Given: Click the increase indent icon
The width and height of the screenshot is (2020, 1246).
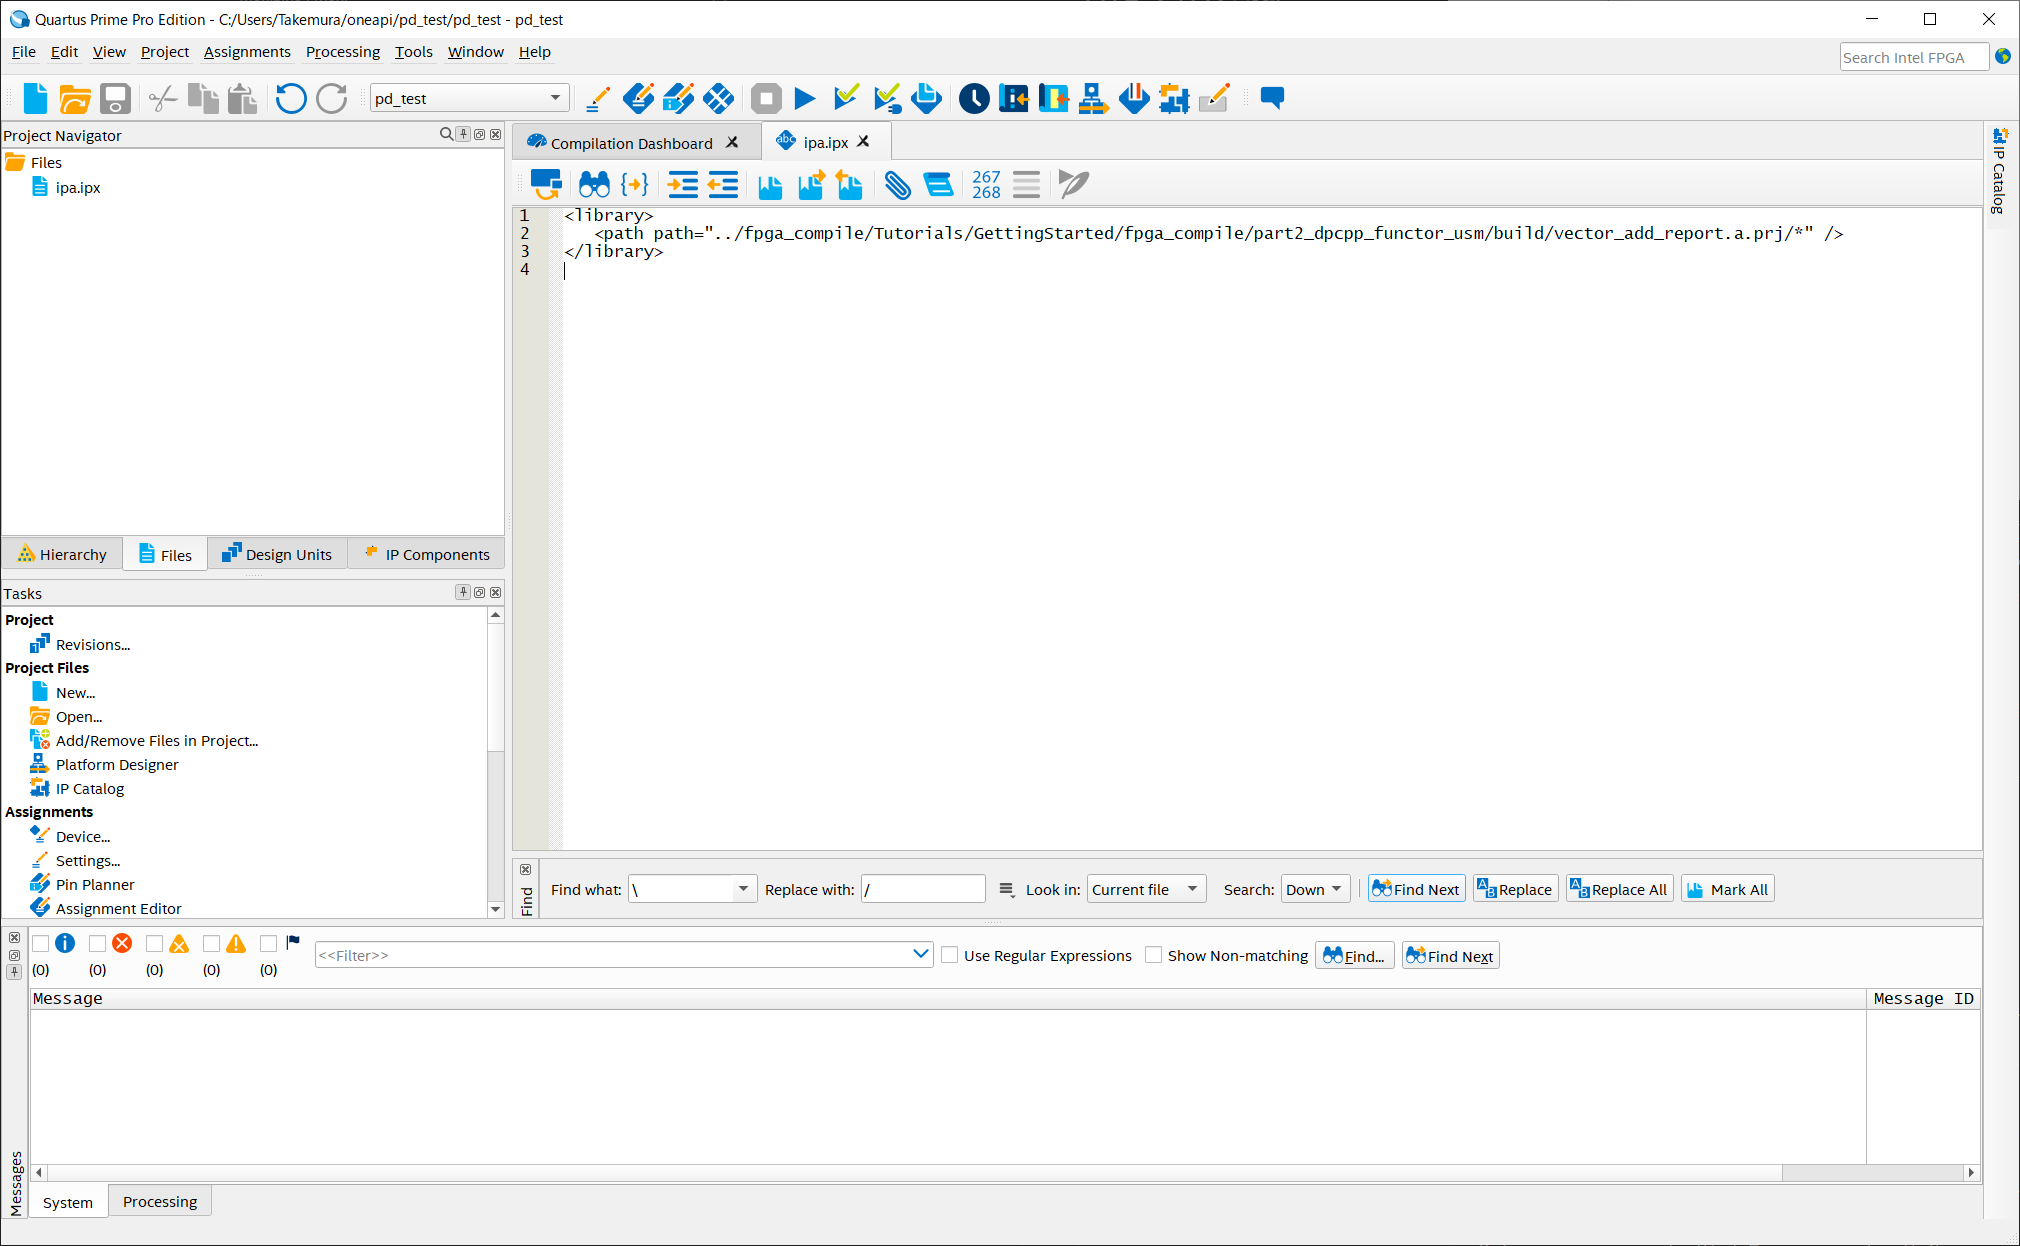Looking at the screenshot, I should pyautogui.click(x=683, y=184).
